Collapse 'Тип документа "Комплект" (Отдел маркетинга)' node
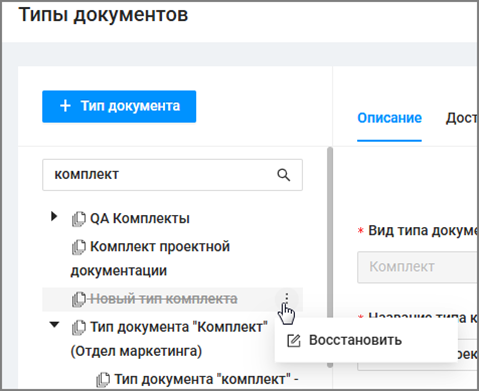Viewport: 479px width, 391px height. [x=54, y=324]
